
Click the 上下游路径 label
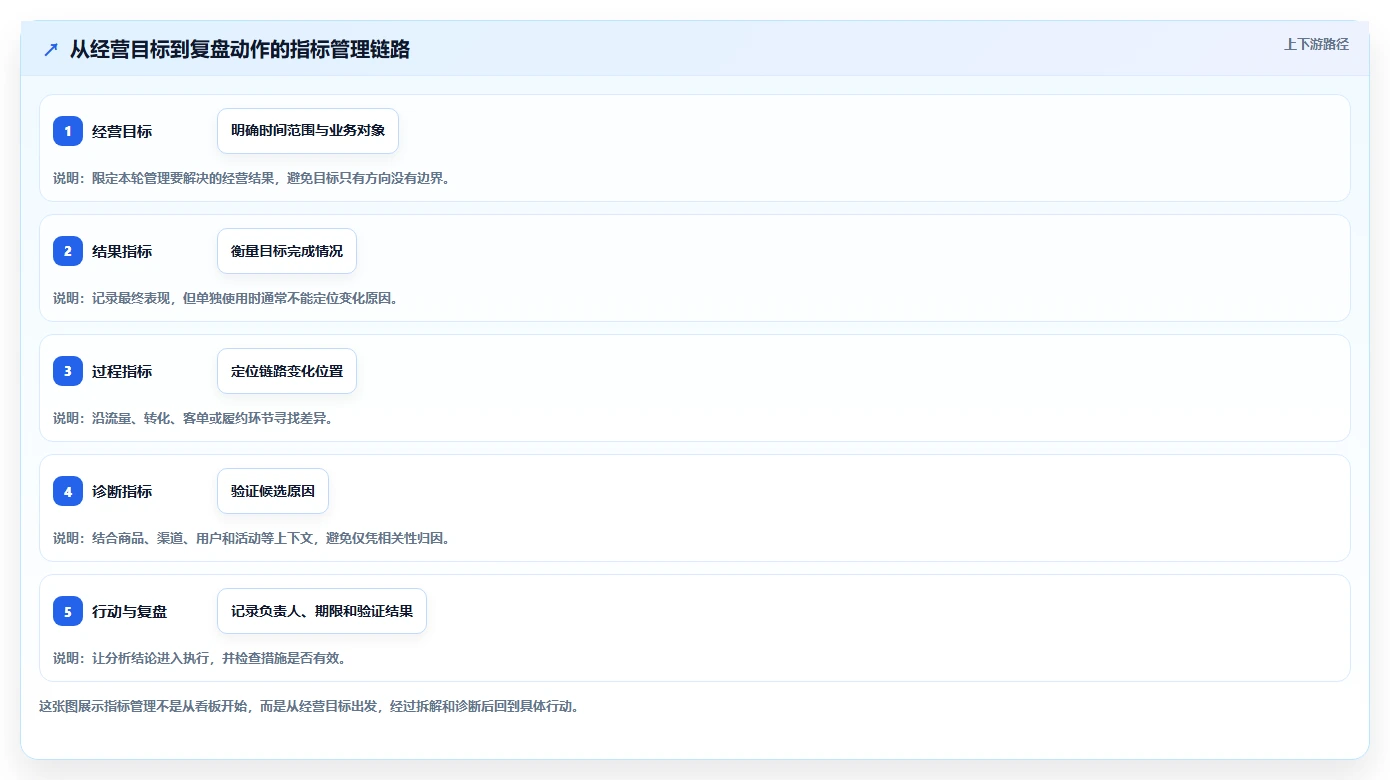[x=1316, y=44]
